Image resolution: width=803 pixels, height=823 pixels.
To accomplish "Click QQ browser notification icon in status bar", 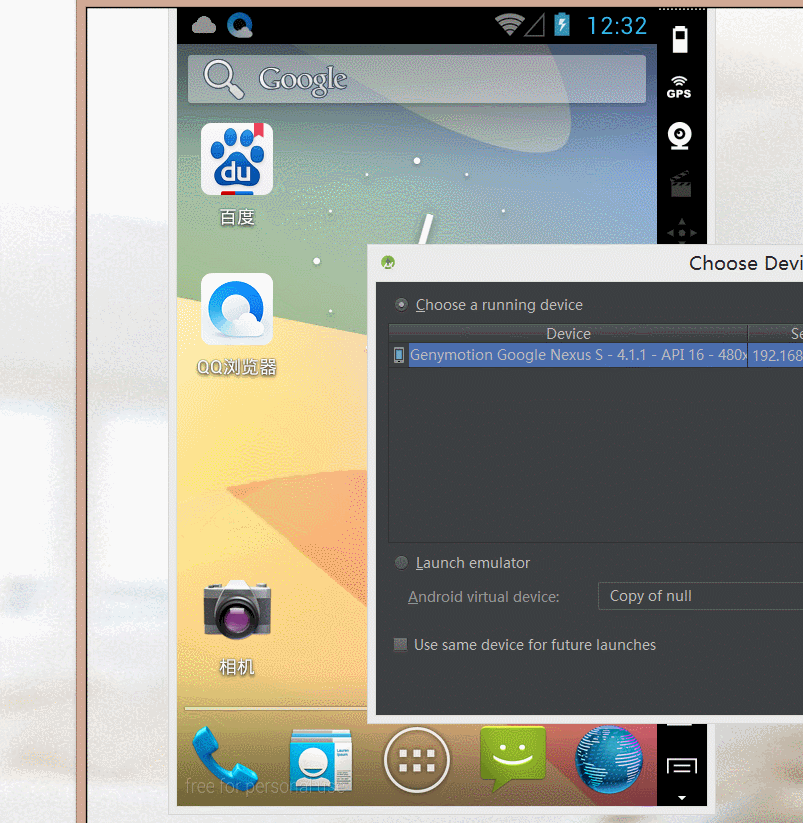I will [x=240, y=25].
